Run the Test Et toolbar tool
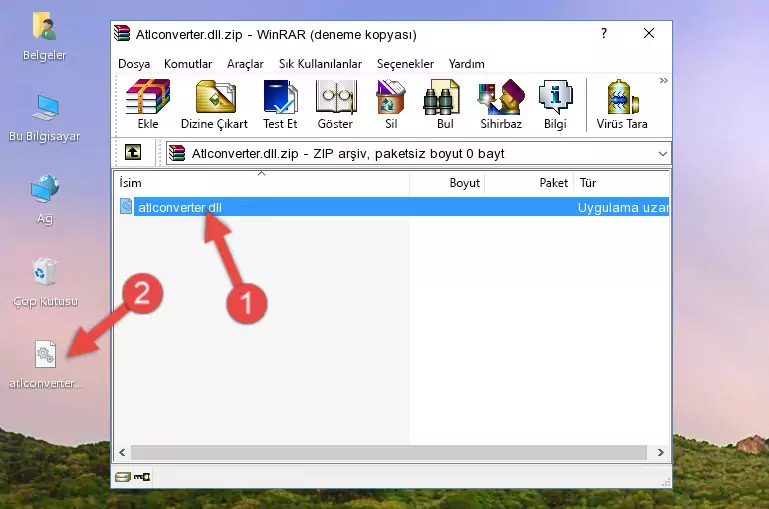Screen dimensions: 769x509 coord(280,104)
